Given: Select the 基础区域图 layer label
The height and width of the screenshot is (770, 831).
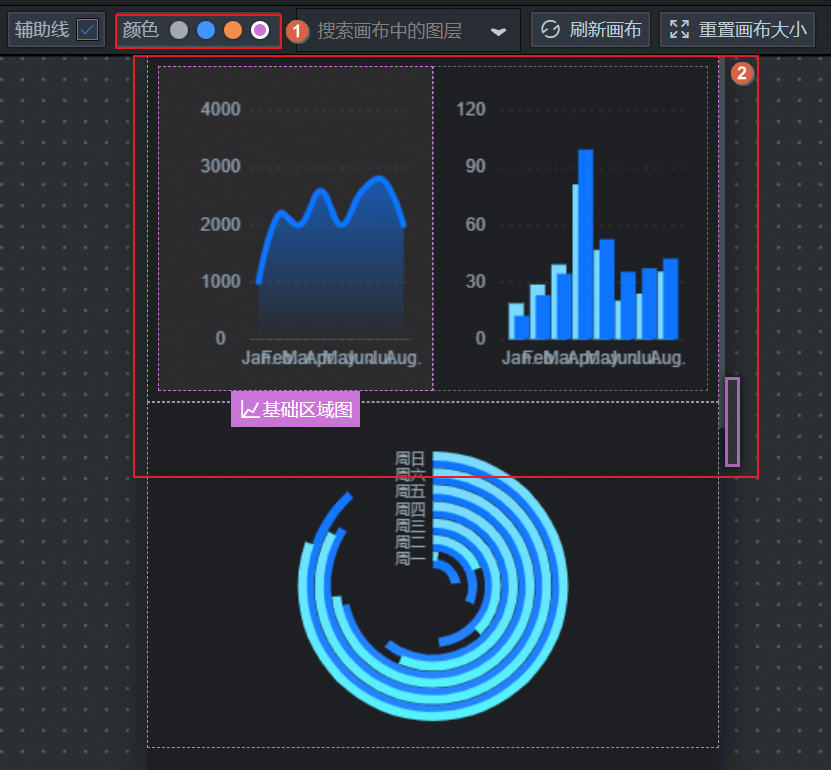Looking at the screenshot, I should point(295,409).
